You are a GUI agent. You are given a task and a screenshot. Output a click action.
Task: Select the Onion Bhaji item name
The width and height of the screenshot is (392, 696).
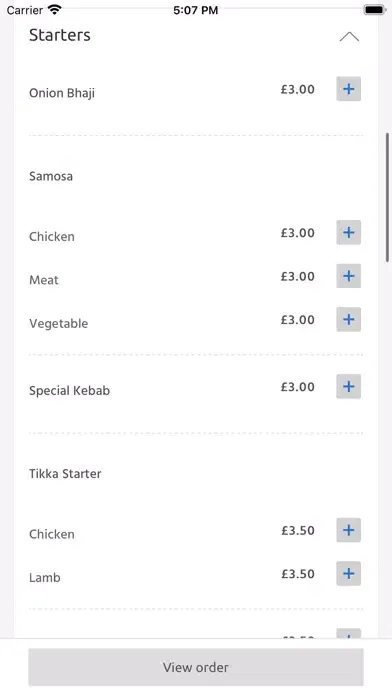(62, 93)
